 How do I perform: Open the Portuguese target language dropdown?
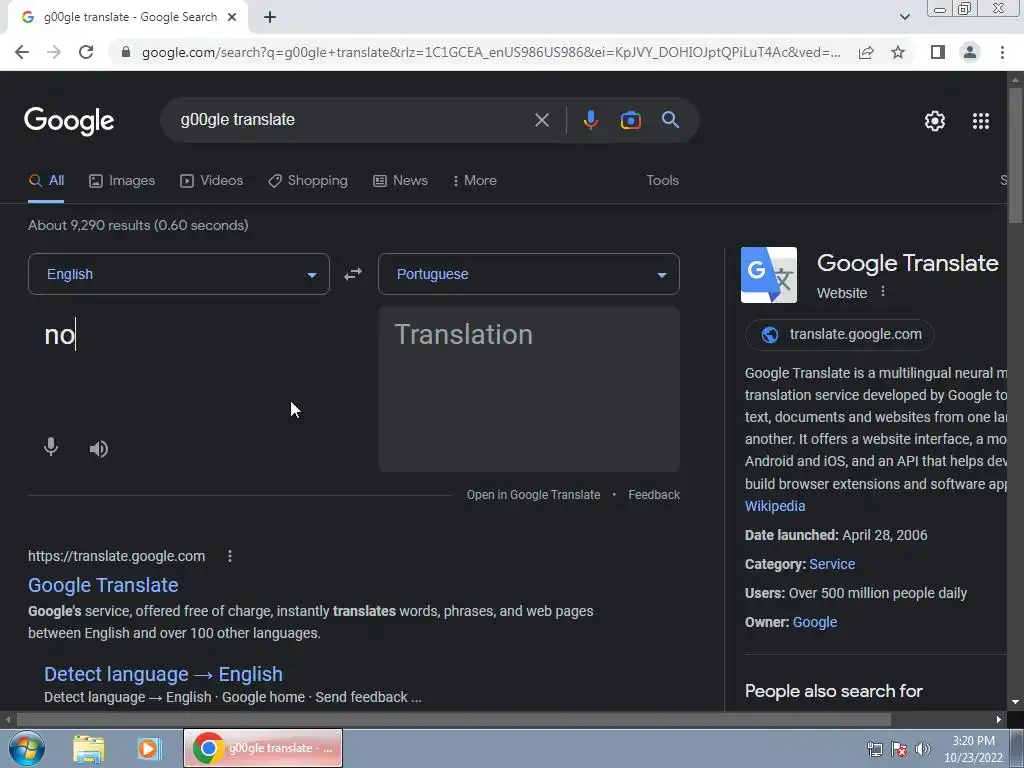(529, 274)
